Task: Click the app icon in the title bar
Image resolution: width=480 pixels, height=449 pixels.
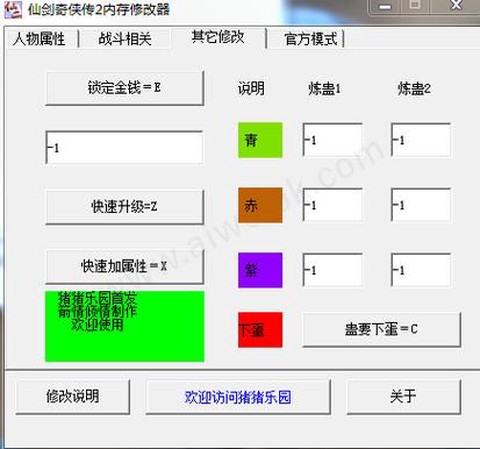Action: click(13, 9)
